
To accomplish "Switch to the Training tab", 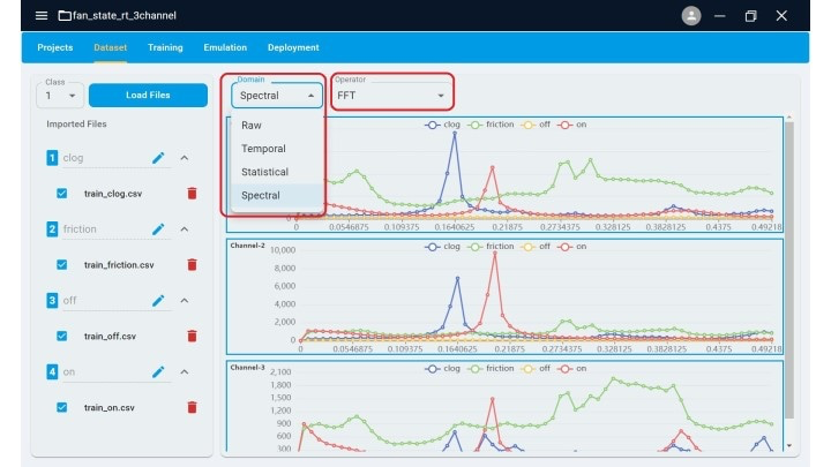I will coord(165,47).
